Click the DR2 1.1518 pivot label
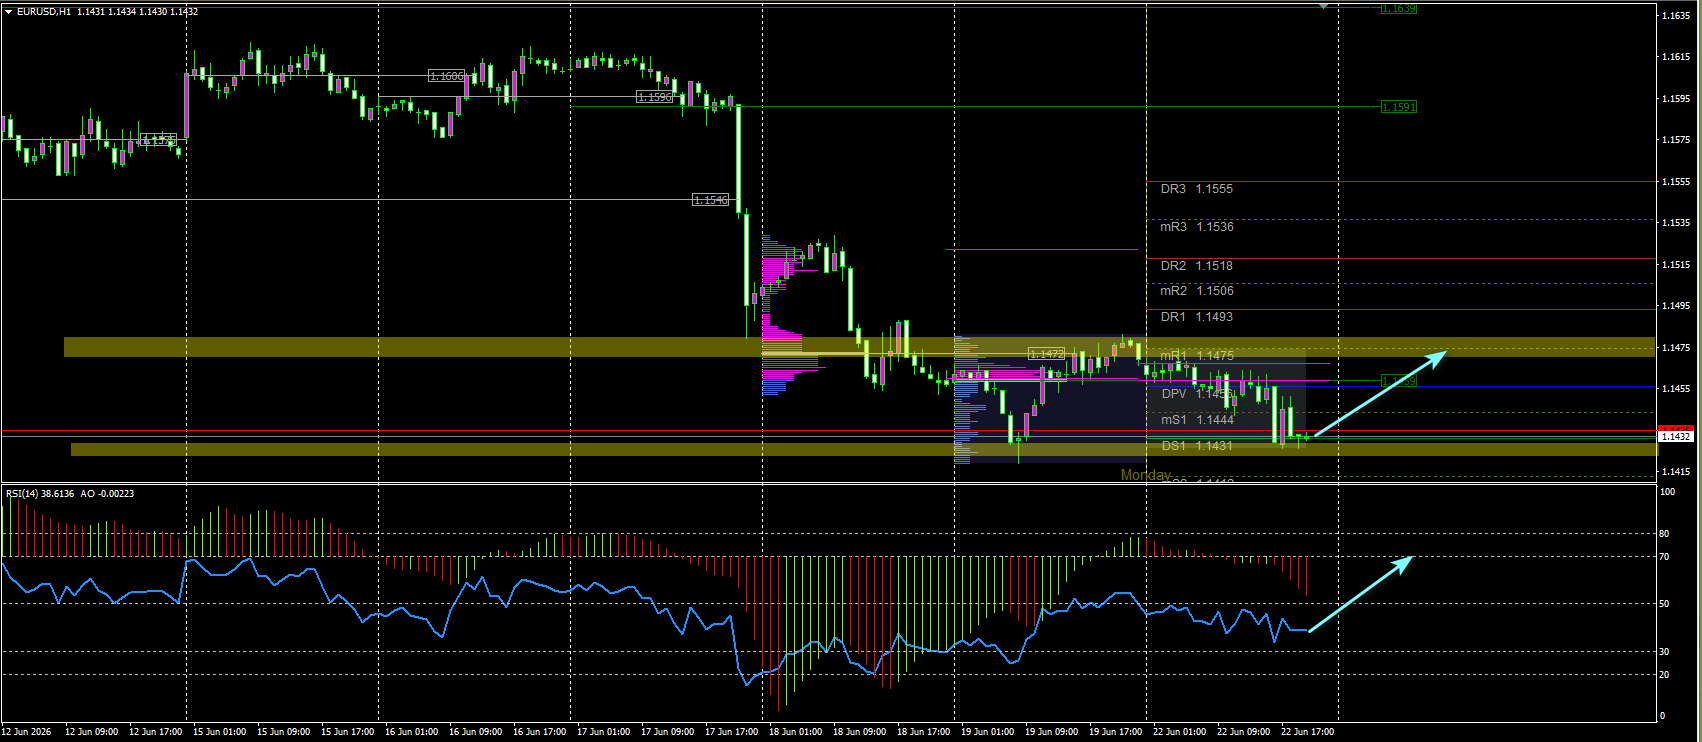The image size is (1702, 742). [1197, 266]
